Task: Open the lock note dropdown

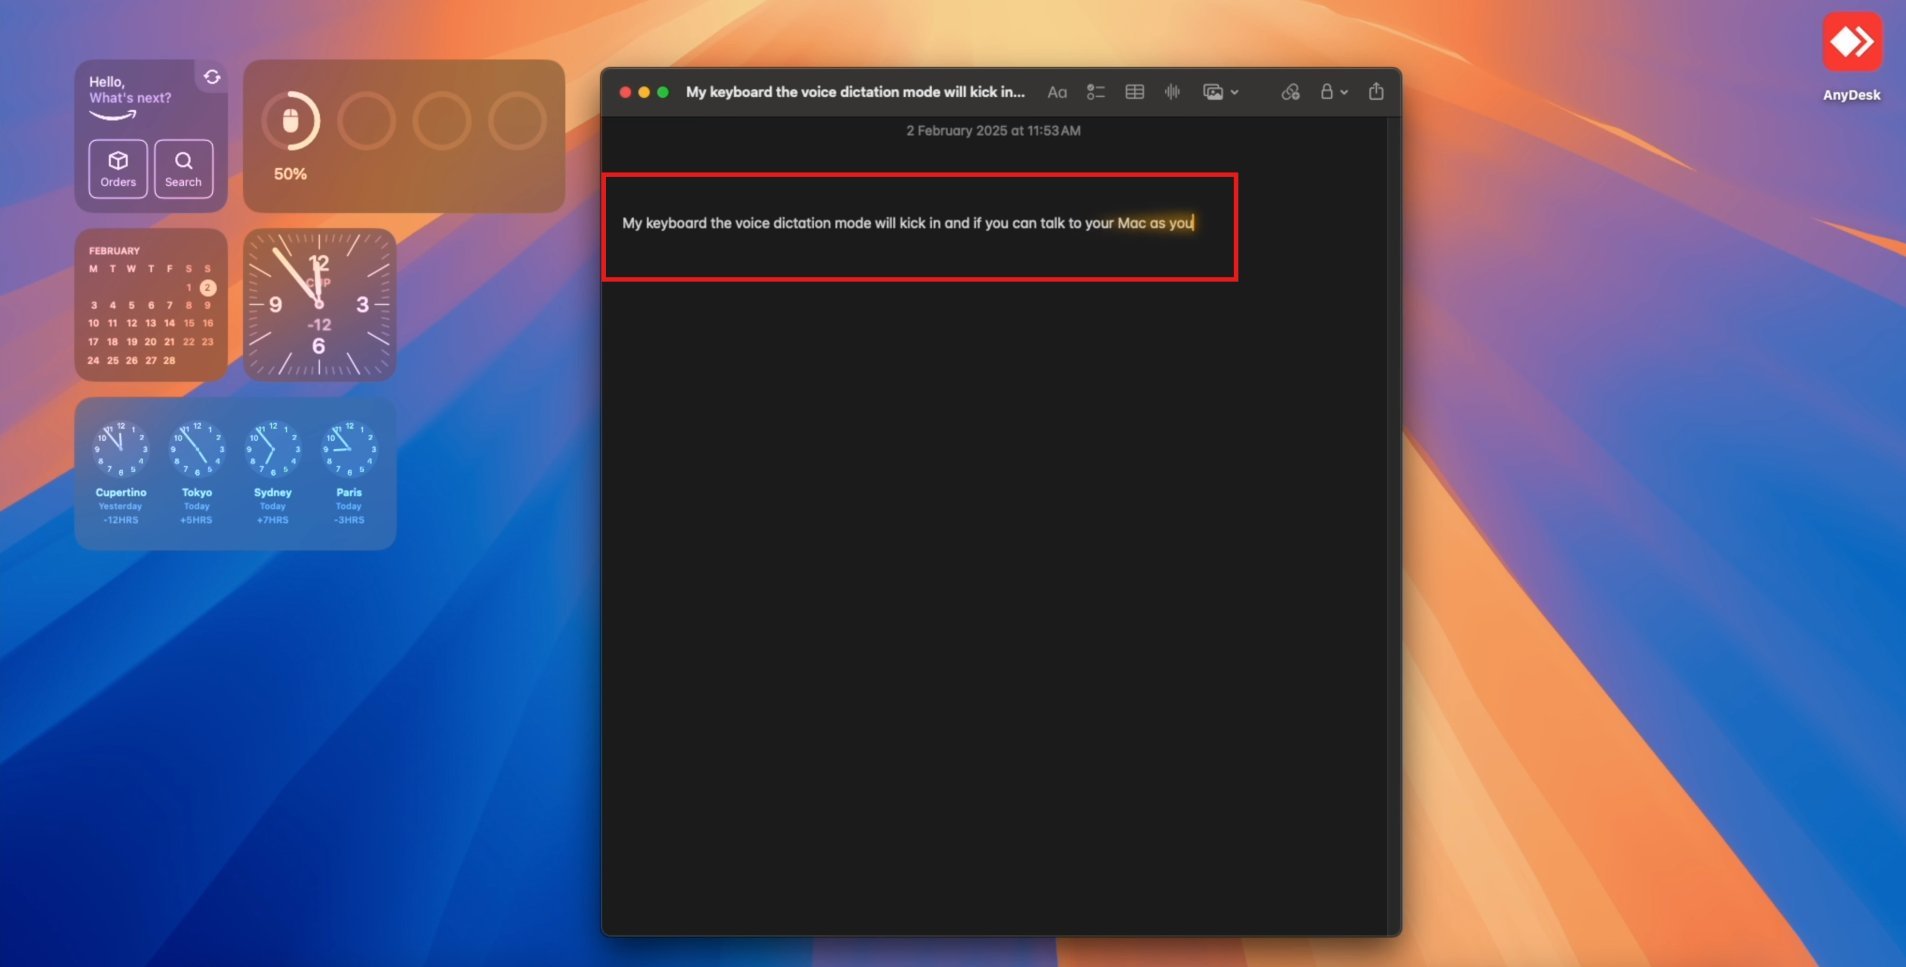Action: tap(1334, 92)
